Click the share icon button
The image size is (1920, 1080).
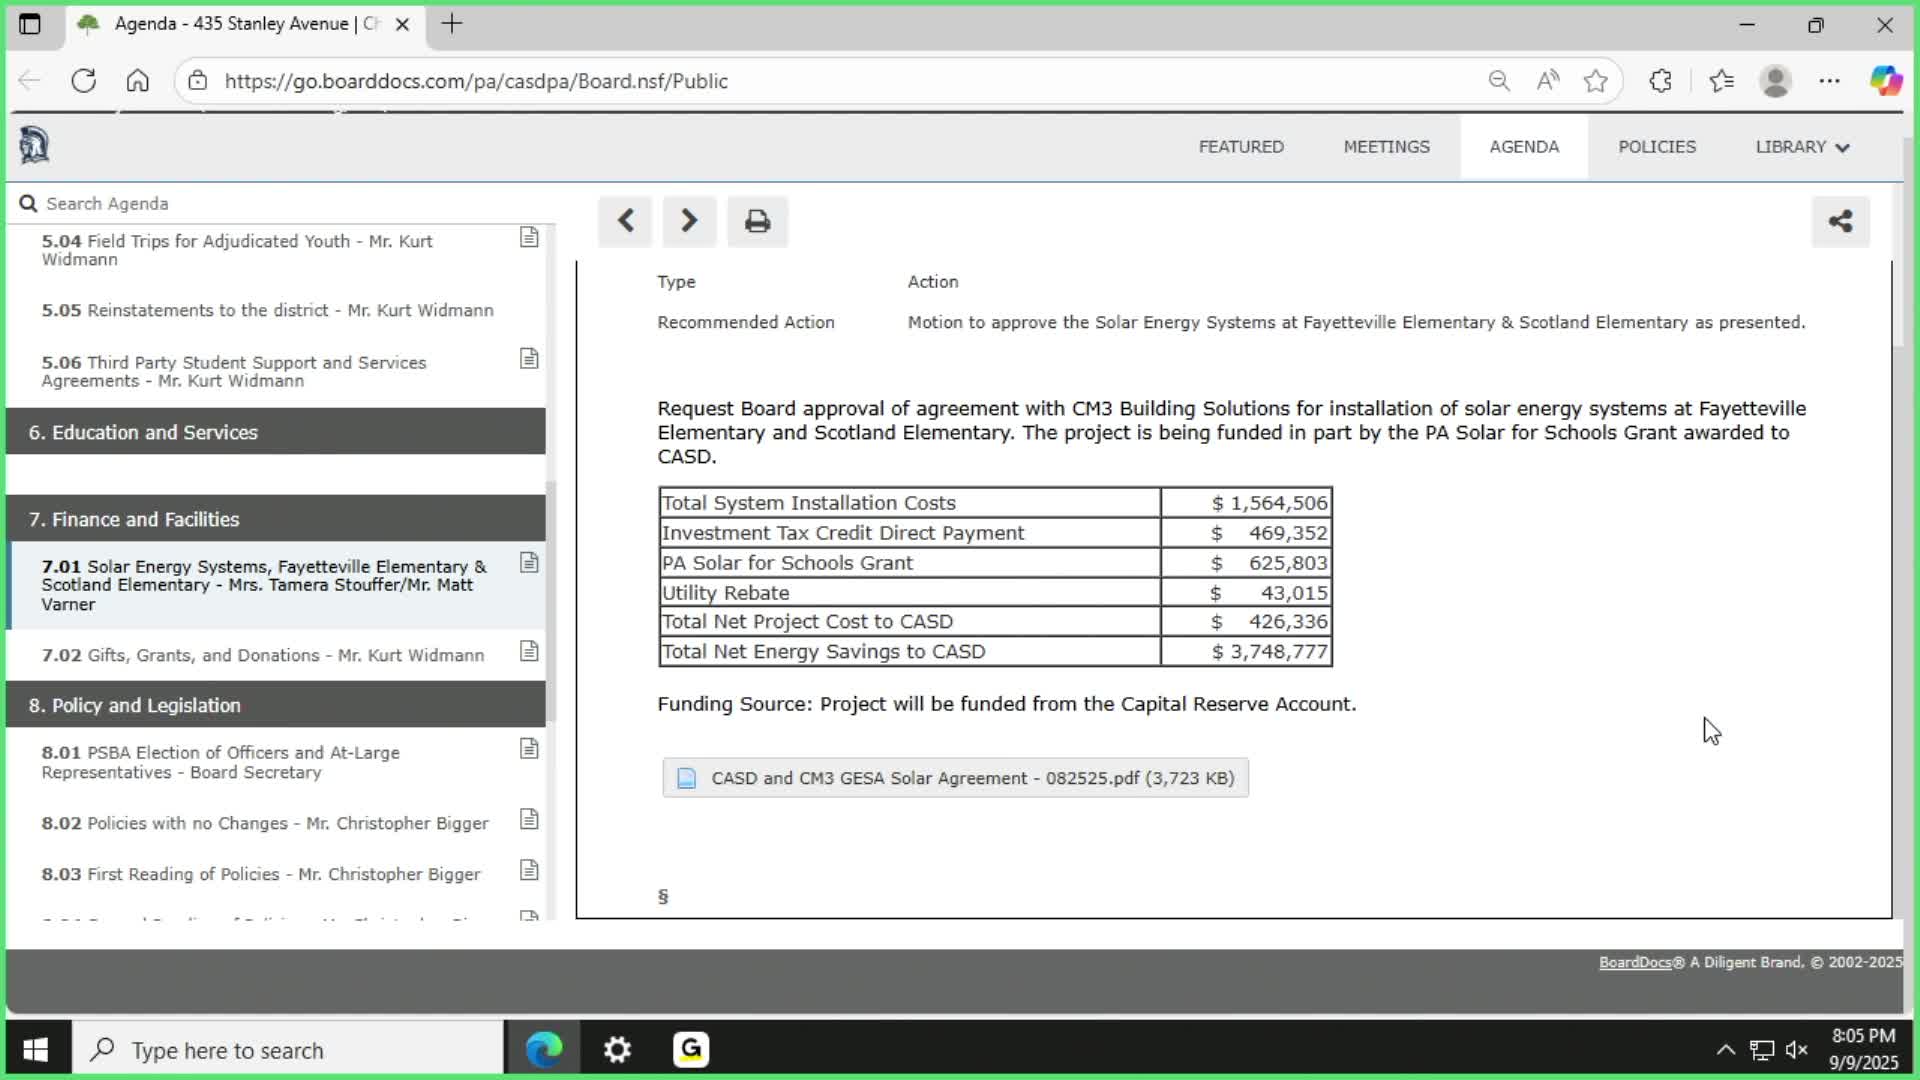coord(1840,221)
